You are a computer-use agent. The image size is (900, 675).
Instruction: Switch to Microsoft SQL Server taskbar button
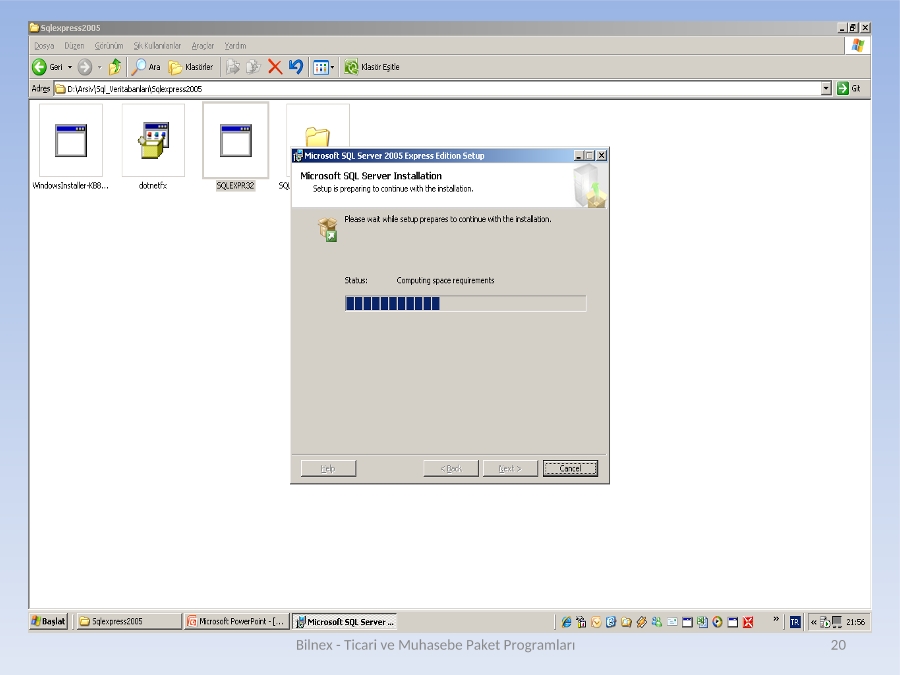tap(344, 622)
